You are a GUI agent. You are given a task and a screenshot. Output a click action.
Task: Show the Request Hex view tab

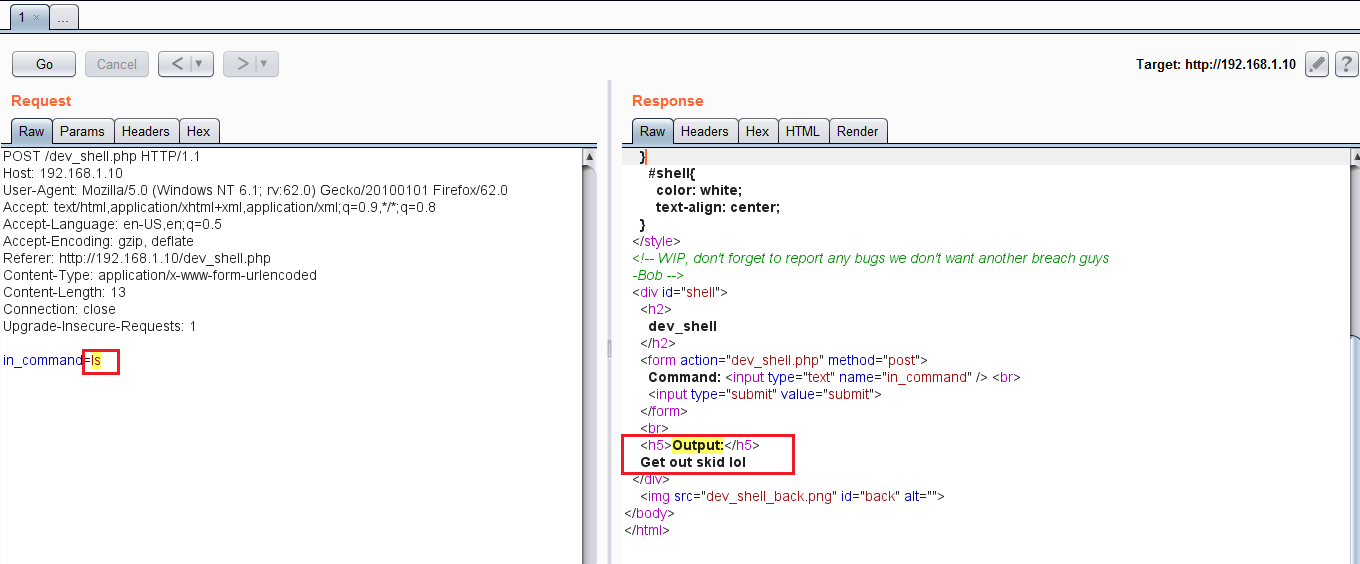tap(198, 131)
